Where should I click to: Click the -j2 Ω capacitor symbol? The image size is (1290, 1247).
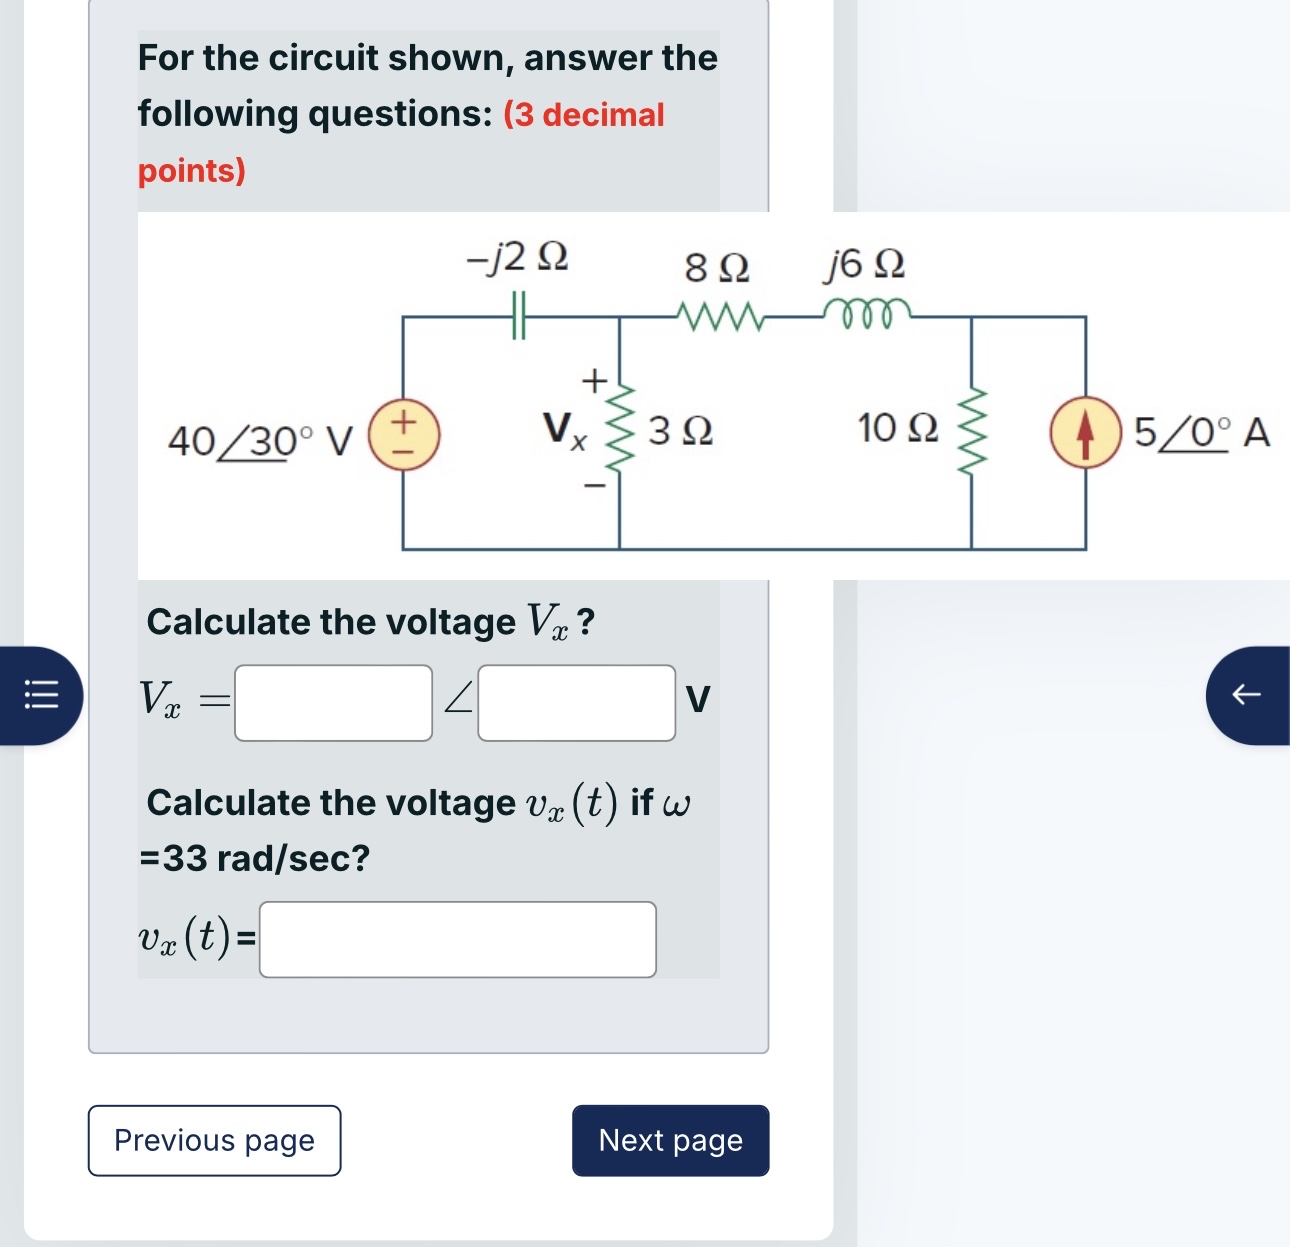[516, 315]
